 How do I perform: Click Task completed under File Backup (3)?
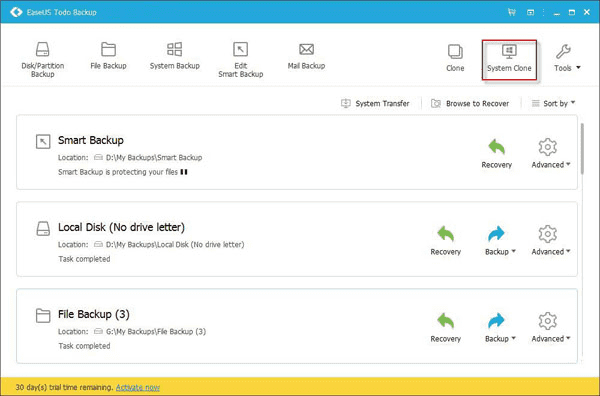point(84,346)
